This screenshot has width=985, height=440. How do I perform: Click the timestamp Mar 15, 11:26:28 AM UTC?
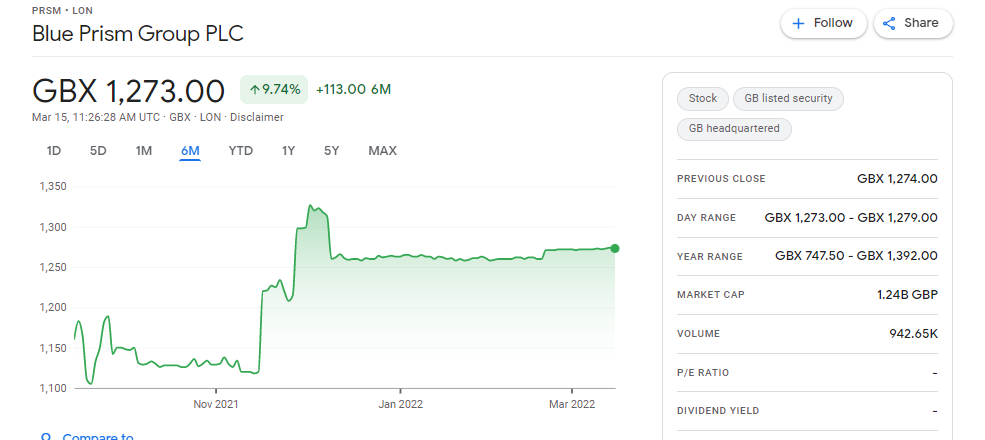(x=95, y=118)
